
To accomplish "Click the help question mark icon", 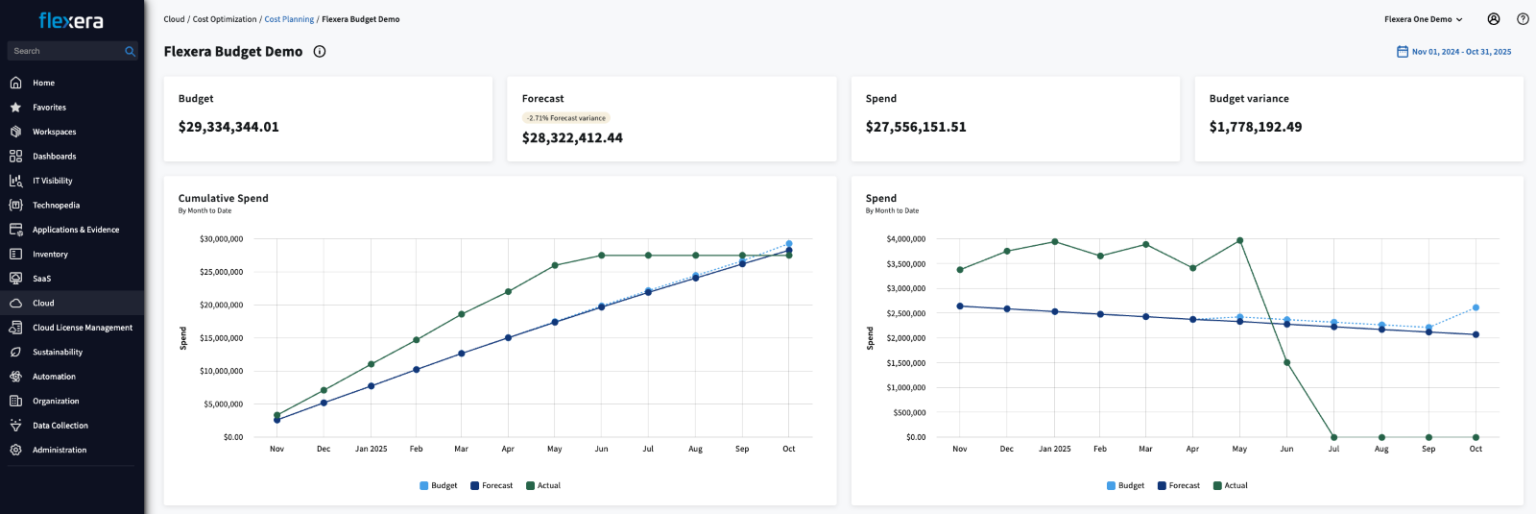I will coord(1523,19).
